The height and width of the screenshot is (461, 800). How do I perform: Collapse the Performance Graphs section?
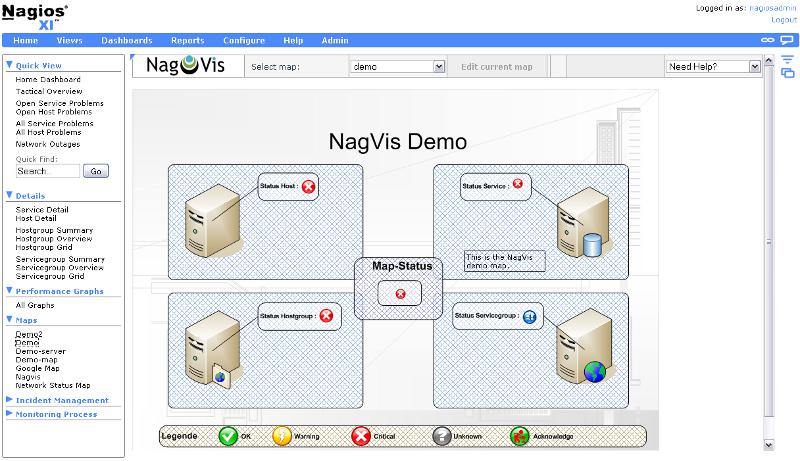point(9,290)
